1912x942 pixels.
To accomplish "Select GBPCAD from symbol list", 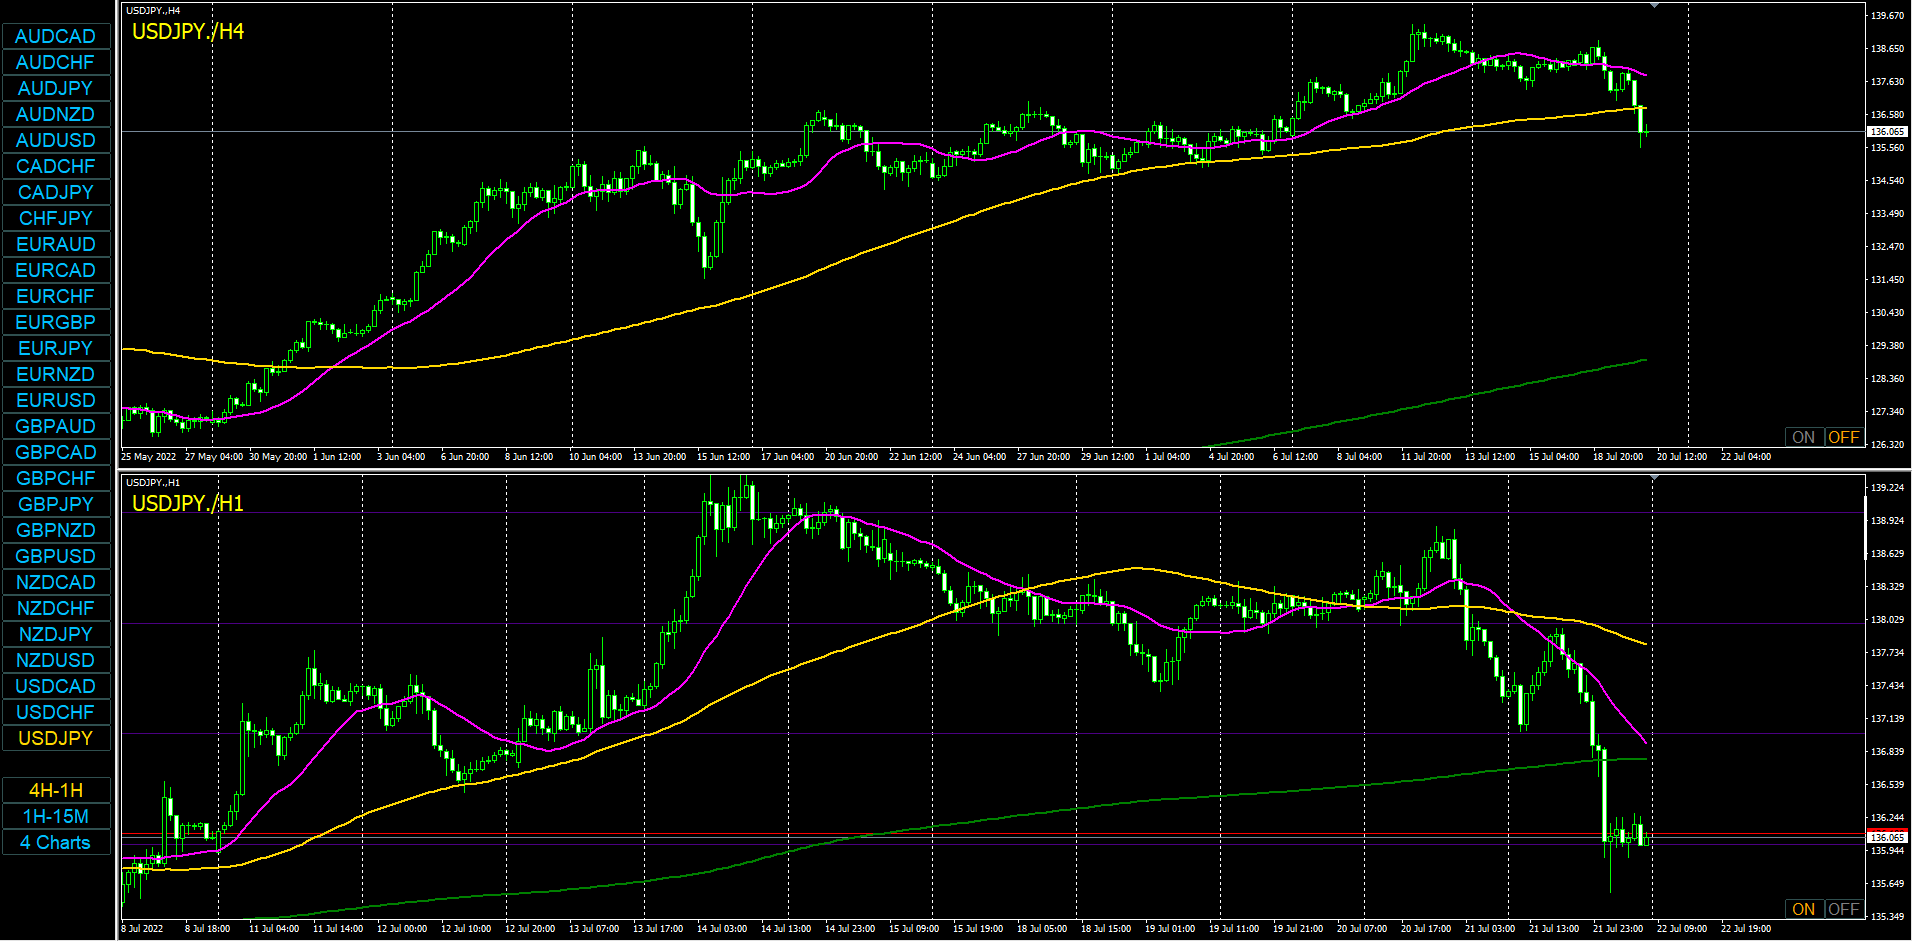I will pos(56,452).
